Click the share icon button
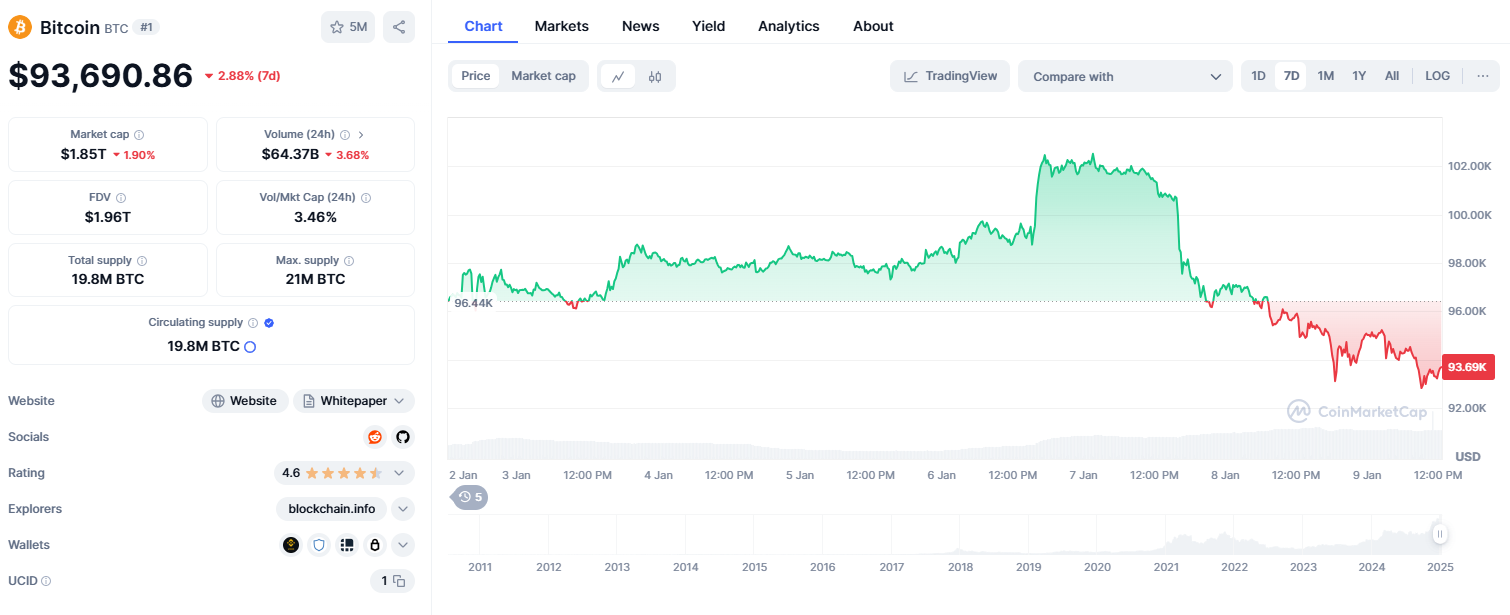This screenshot has width=1510, height=615. tap(399, 27)
